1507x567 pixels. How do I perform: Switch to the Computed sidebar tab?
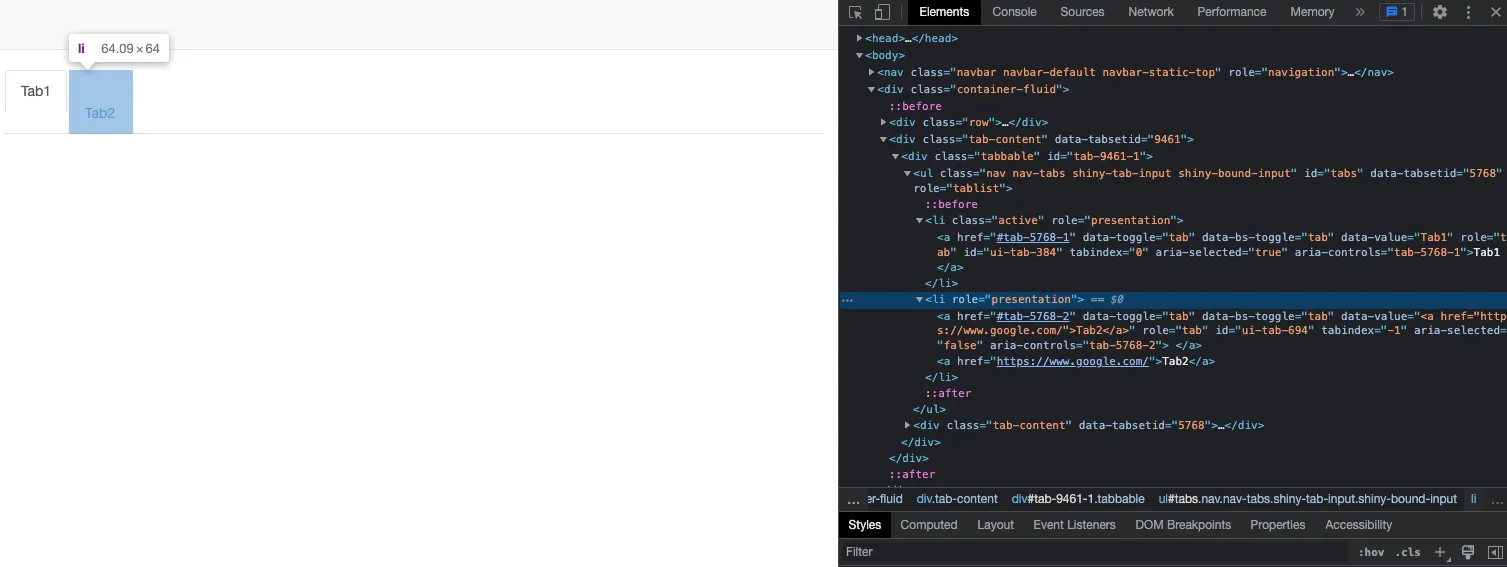tap(929, 525)
